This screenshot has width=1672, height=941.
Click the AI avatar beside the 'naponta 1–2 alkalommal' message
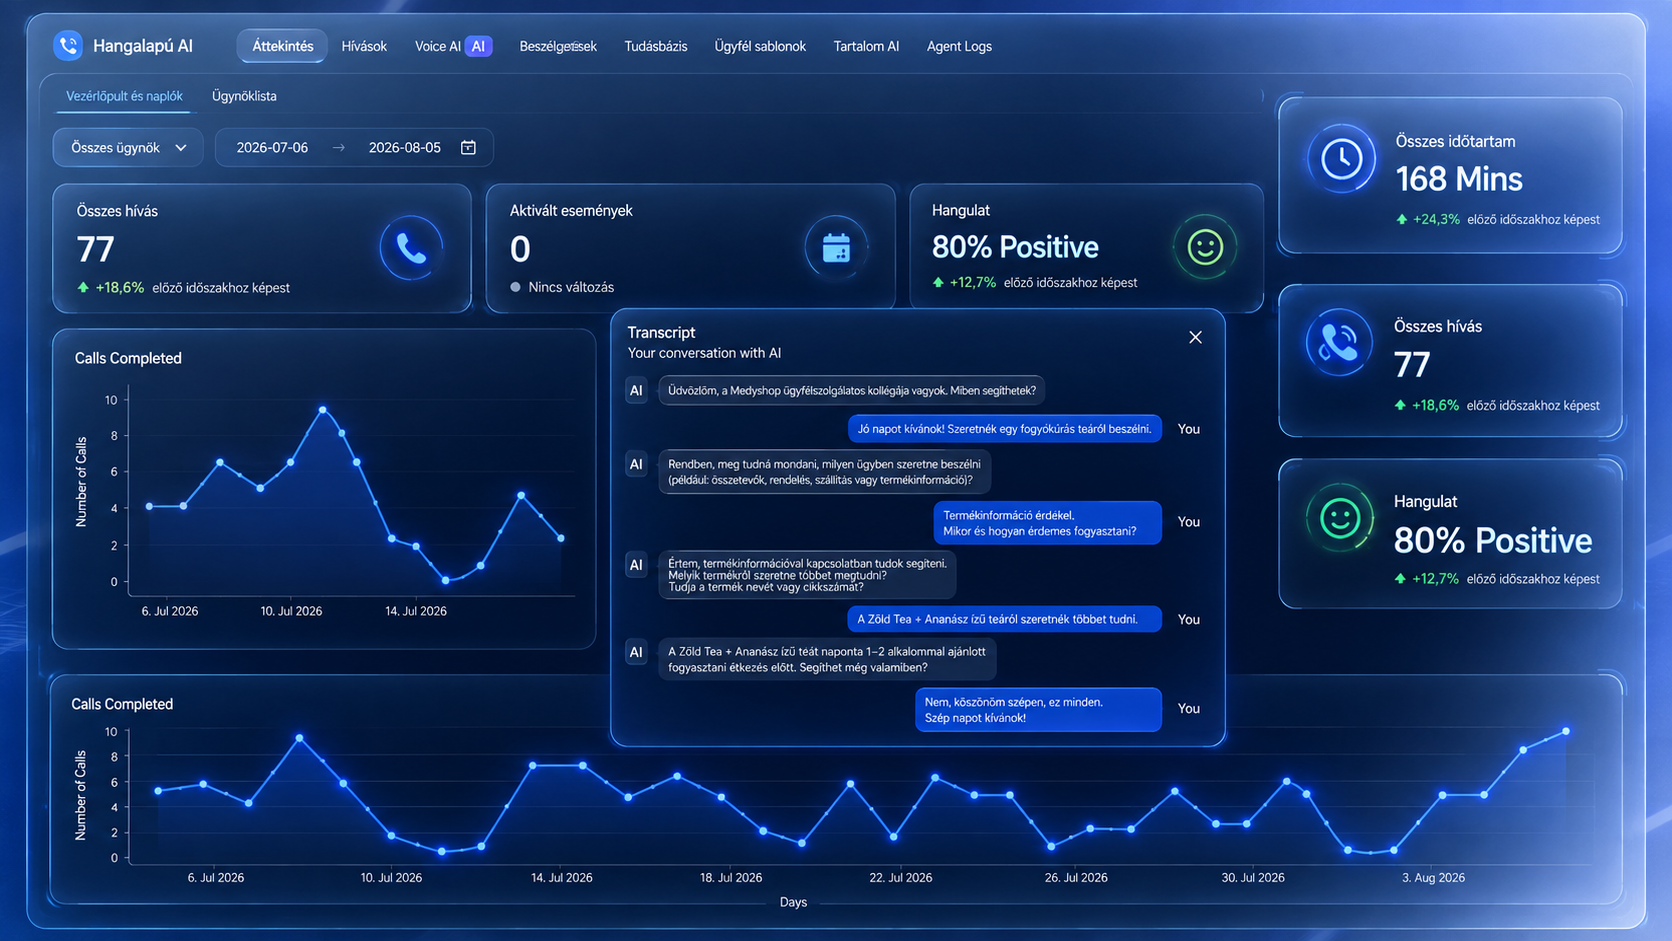[636, 652]
